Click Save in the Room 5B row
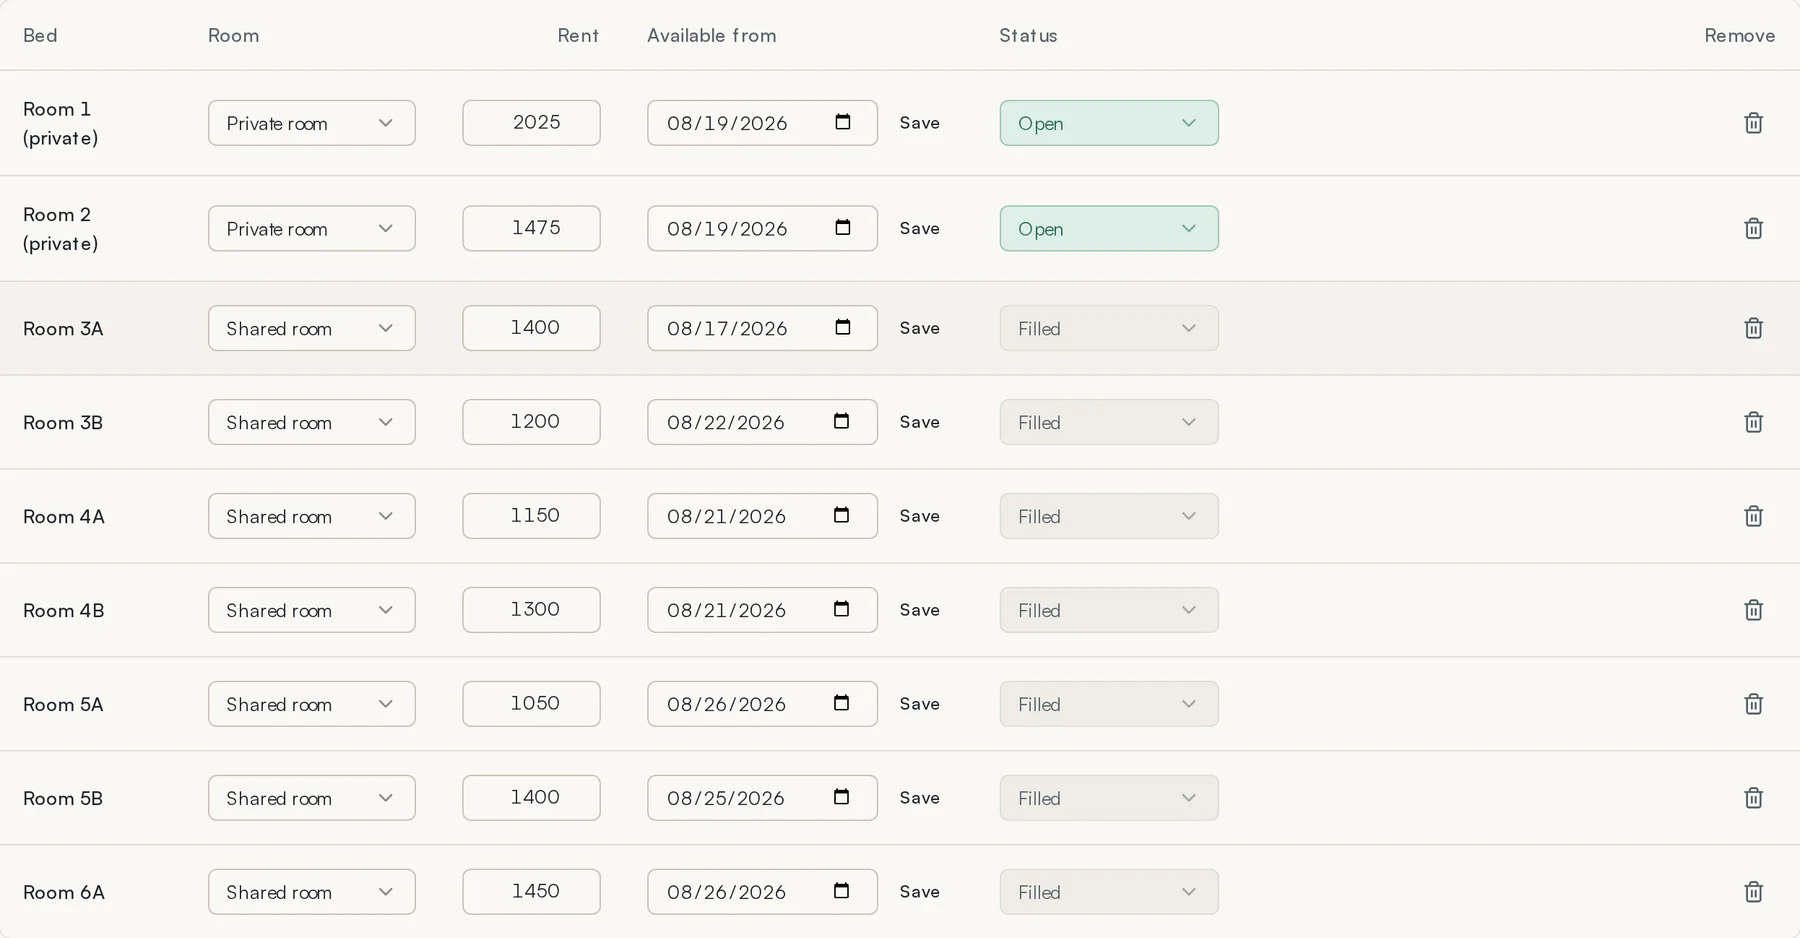Image resolution: width=1800 pixels, height=938 pixels. [x=919, y=798]
